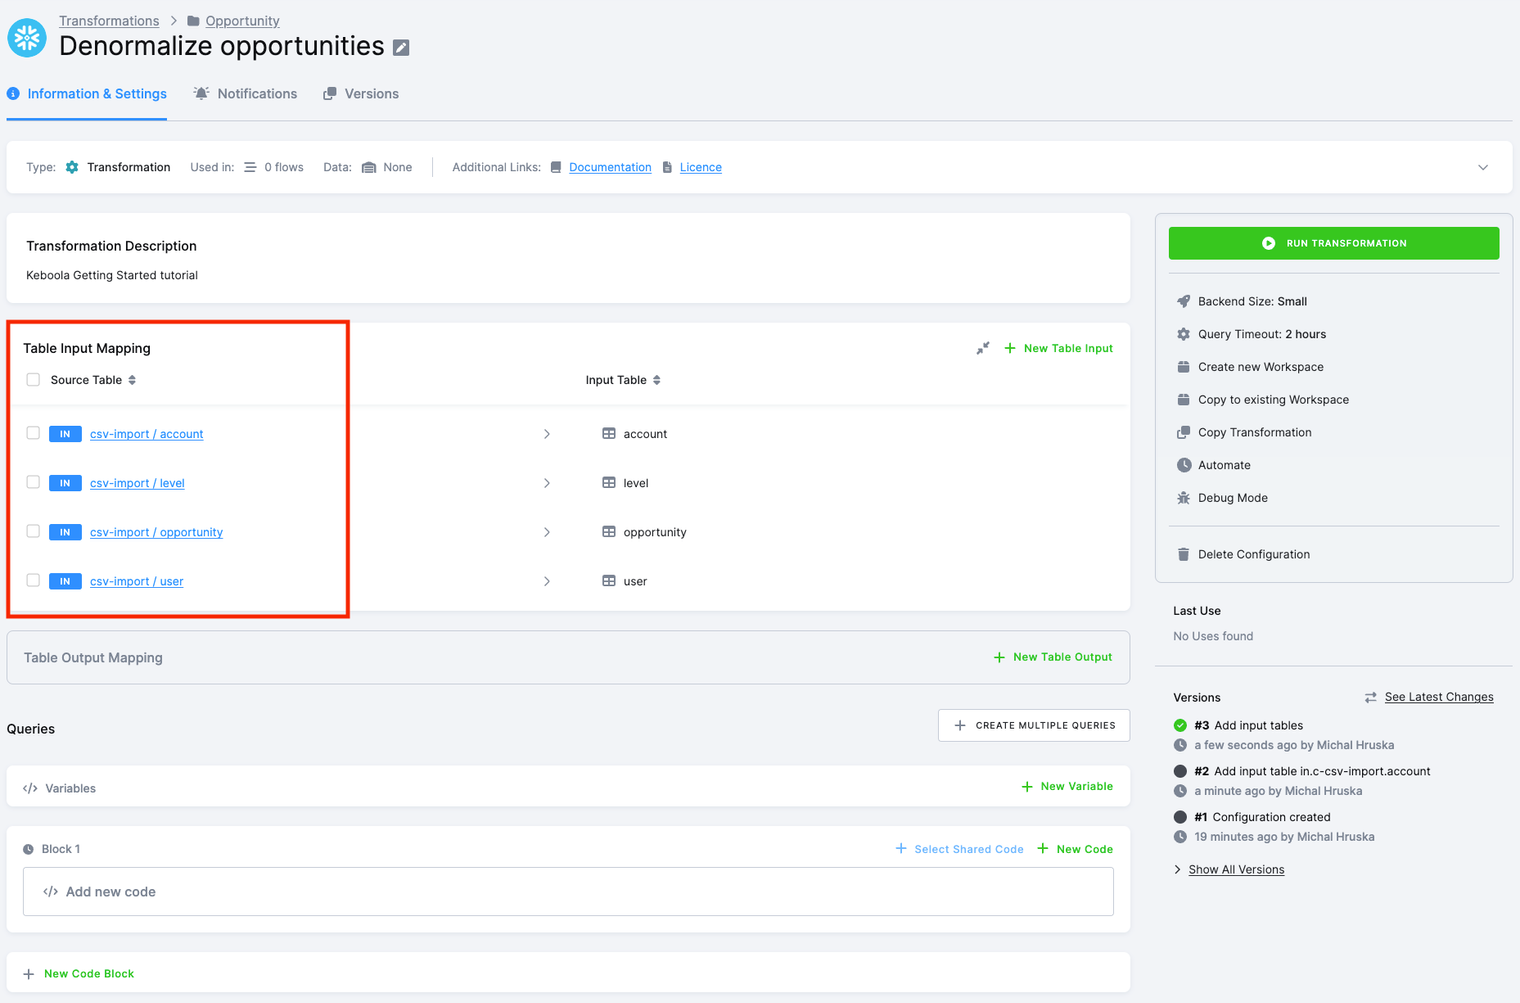Click the opportunity input table grid icon
The image size is (1520, 1003).
[608, 532]
